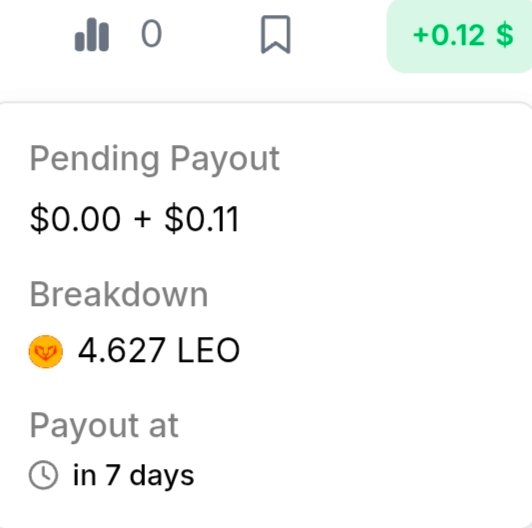Click the Payout word in Pending Payout
The width and height of the screenshot is (532, 528).
(x=225, y=159)
